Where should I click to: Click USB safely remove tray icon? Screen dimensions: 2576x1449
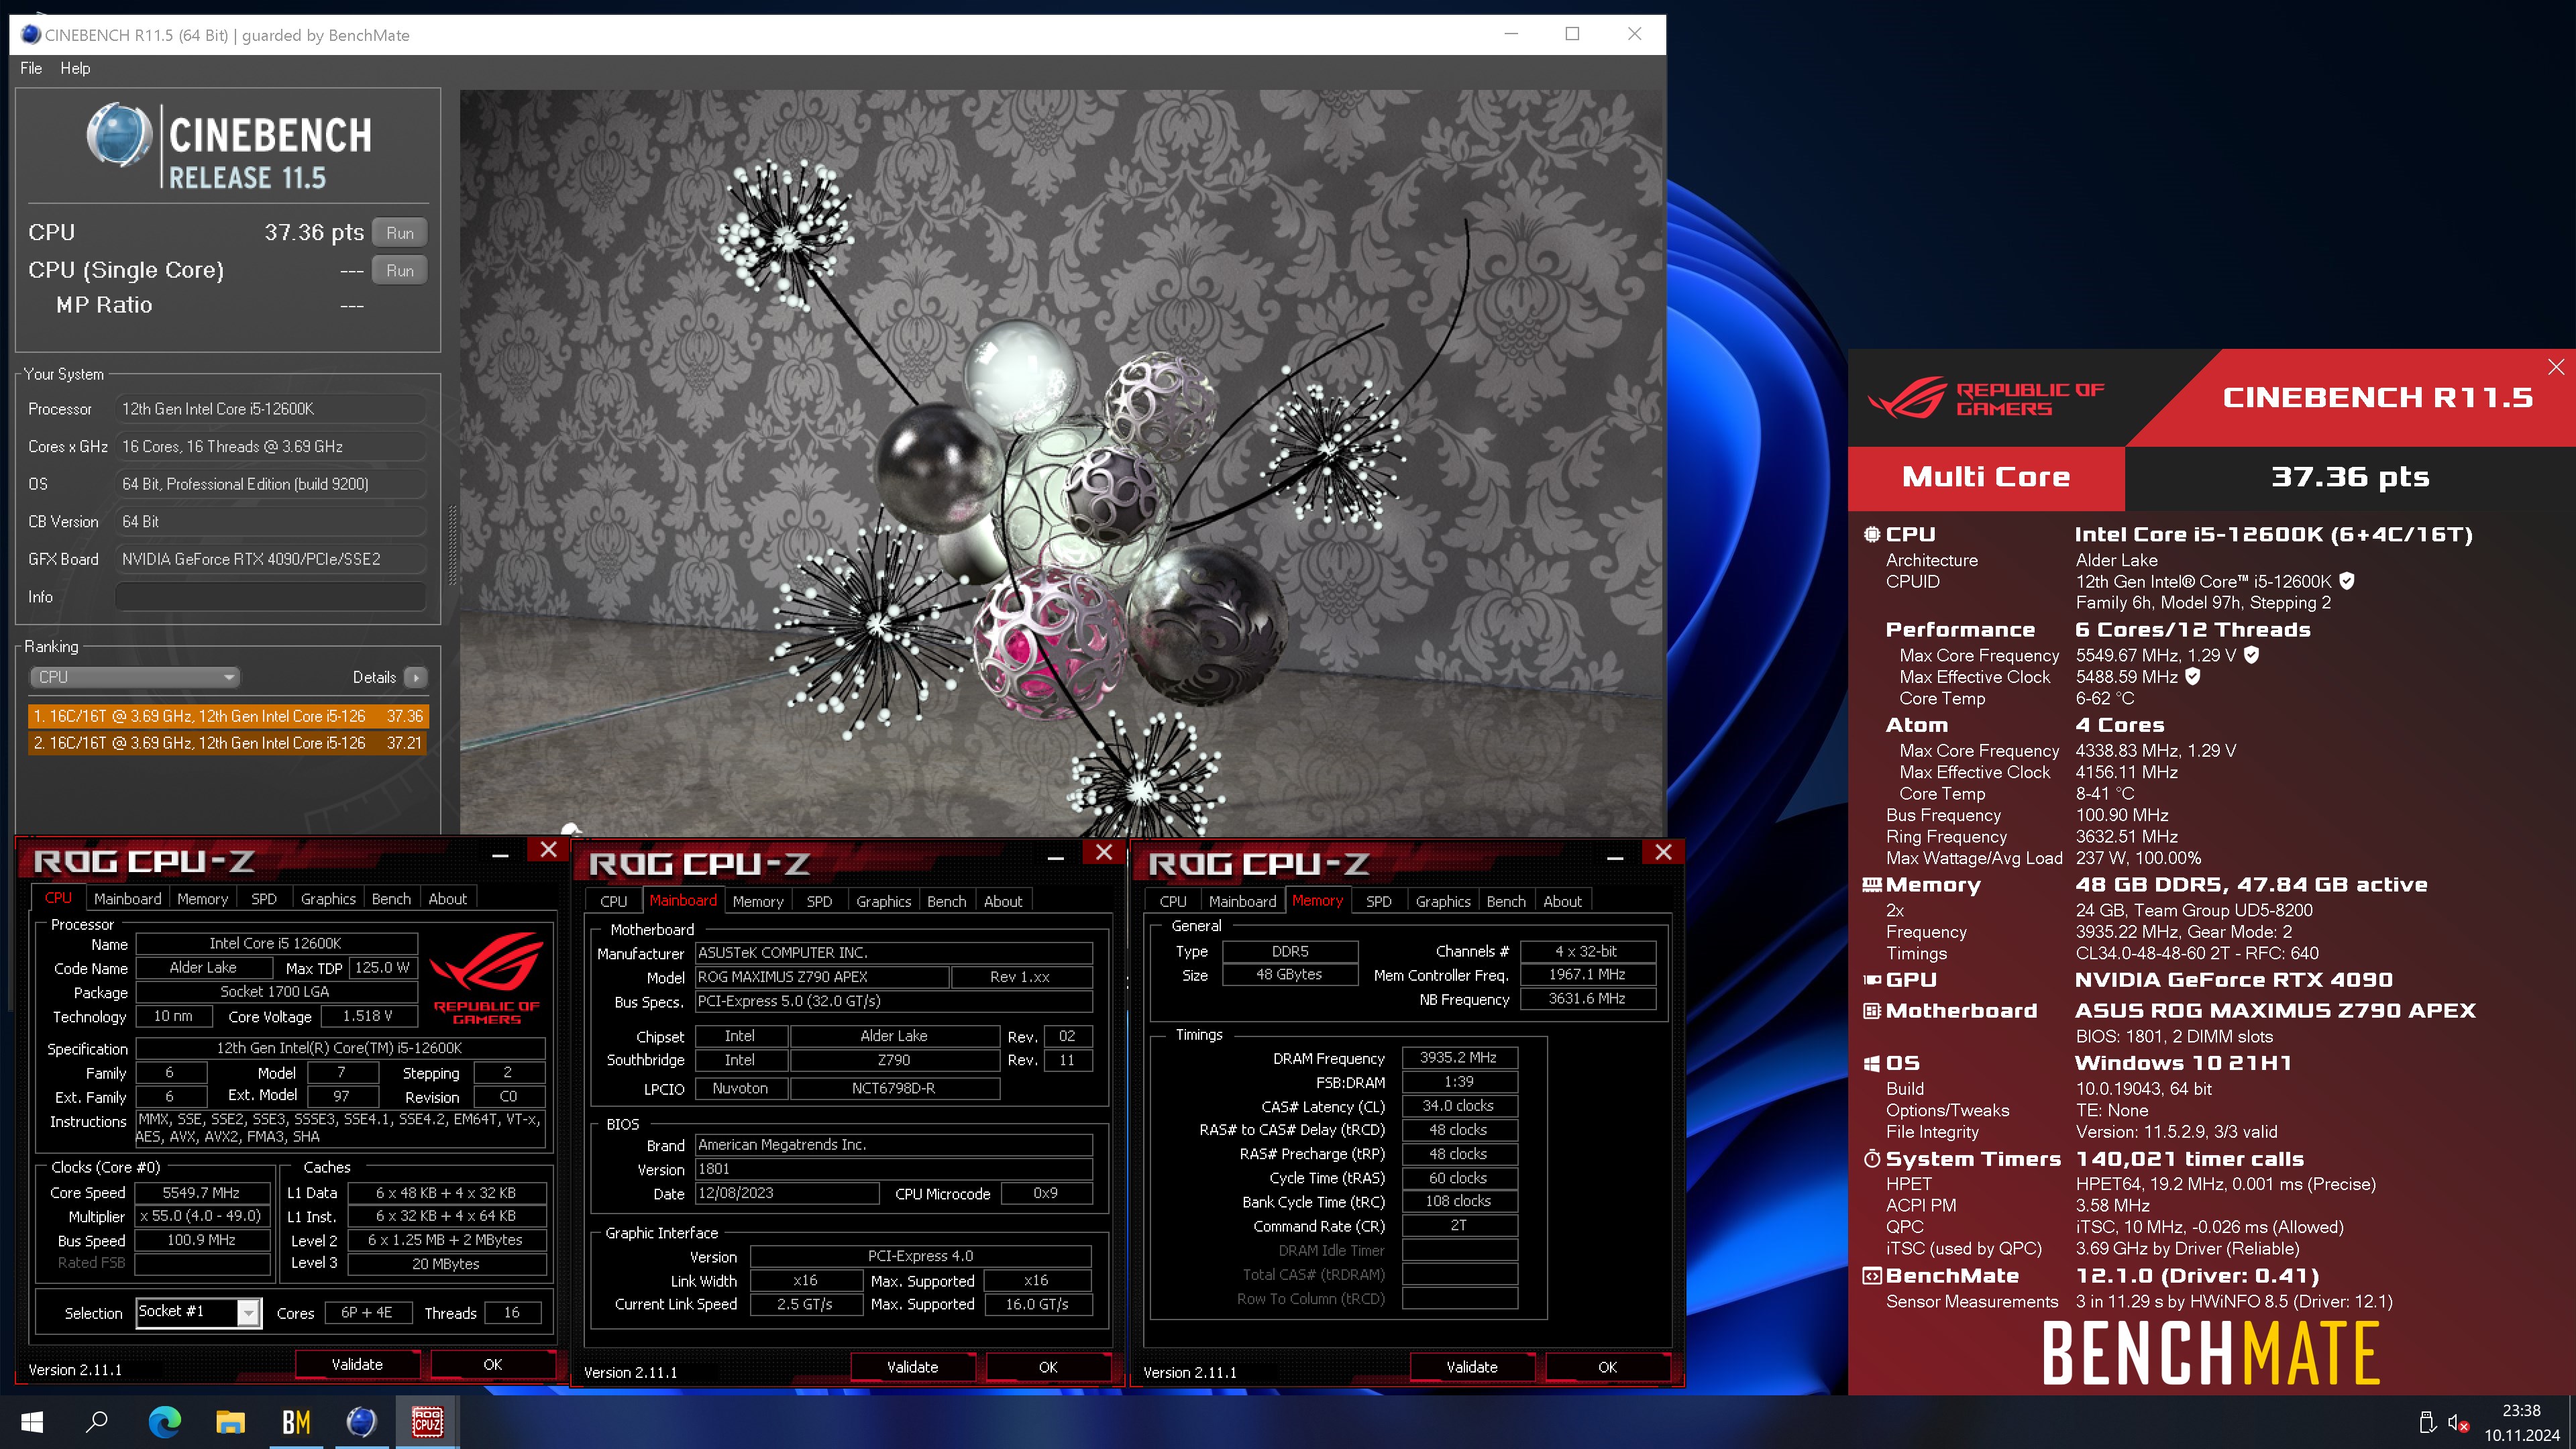[2426, 1422]
